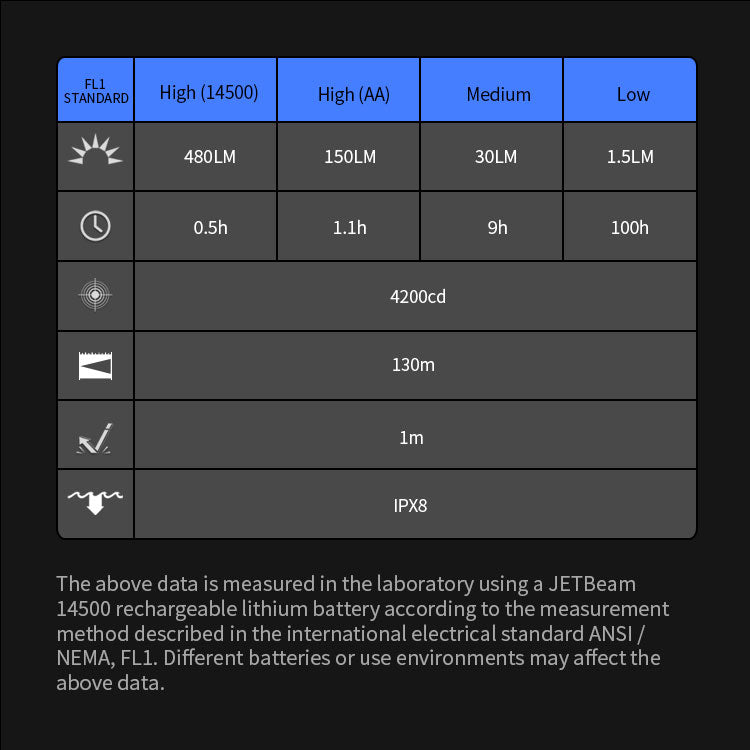Screen dimensions: 750x750
Task: Click the beam distance icon
Action: coord(96,365)
